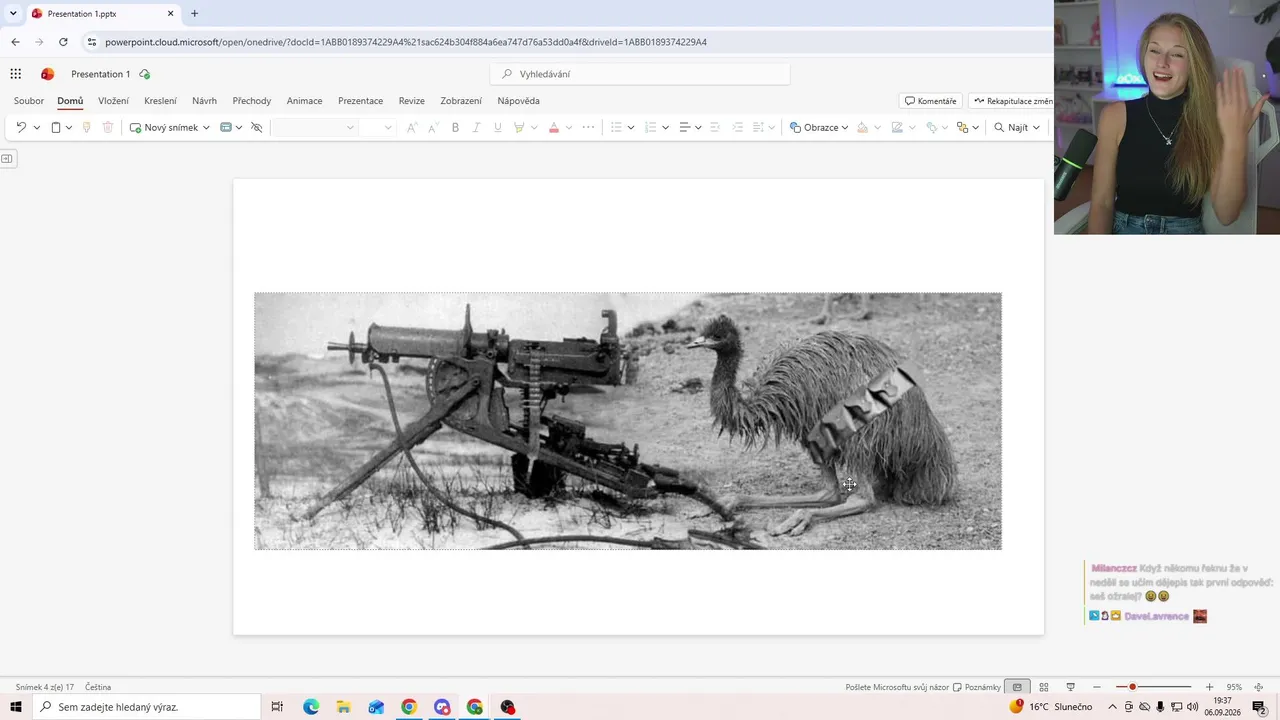The height and width of the screenshot is (720, 1280).
Task: Click the hide slide eye icon
Action: point(256,127)
